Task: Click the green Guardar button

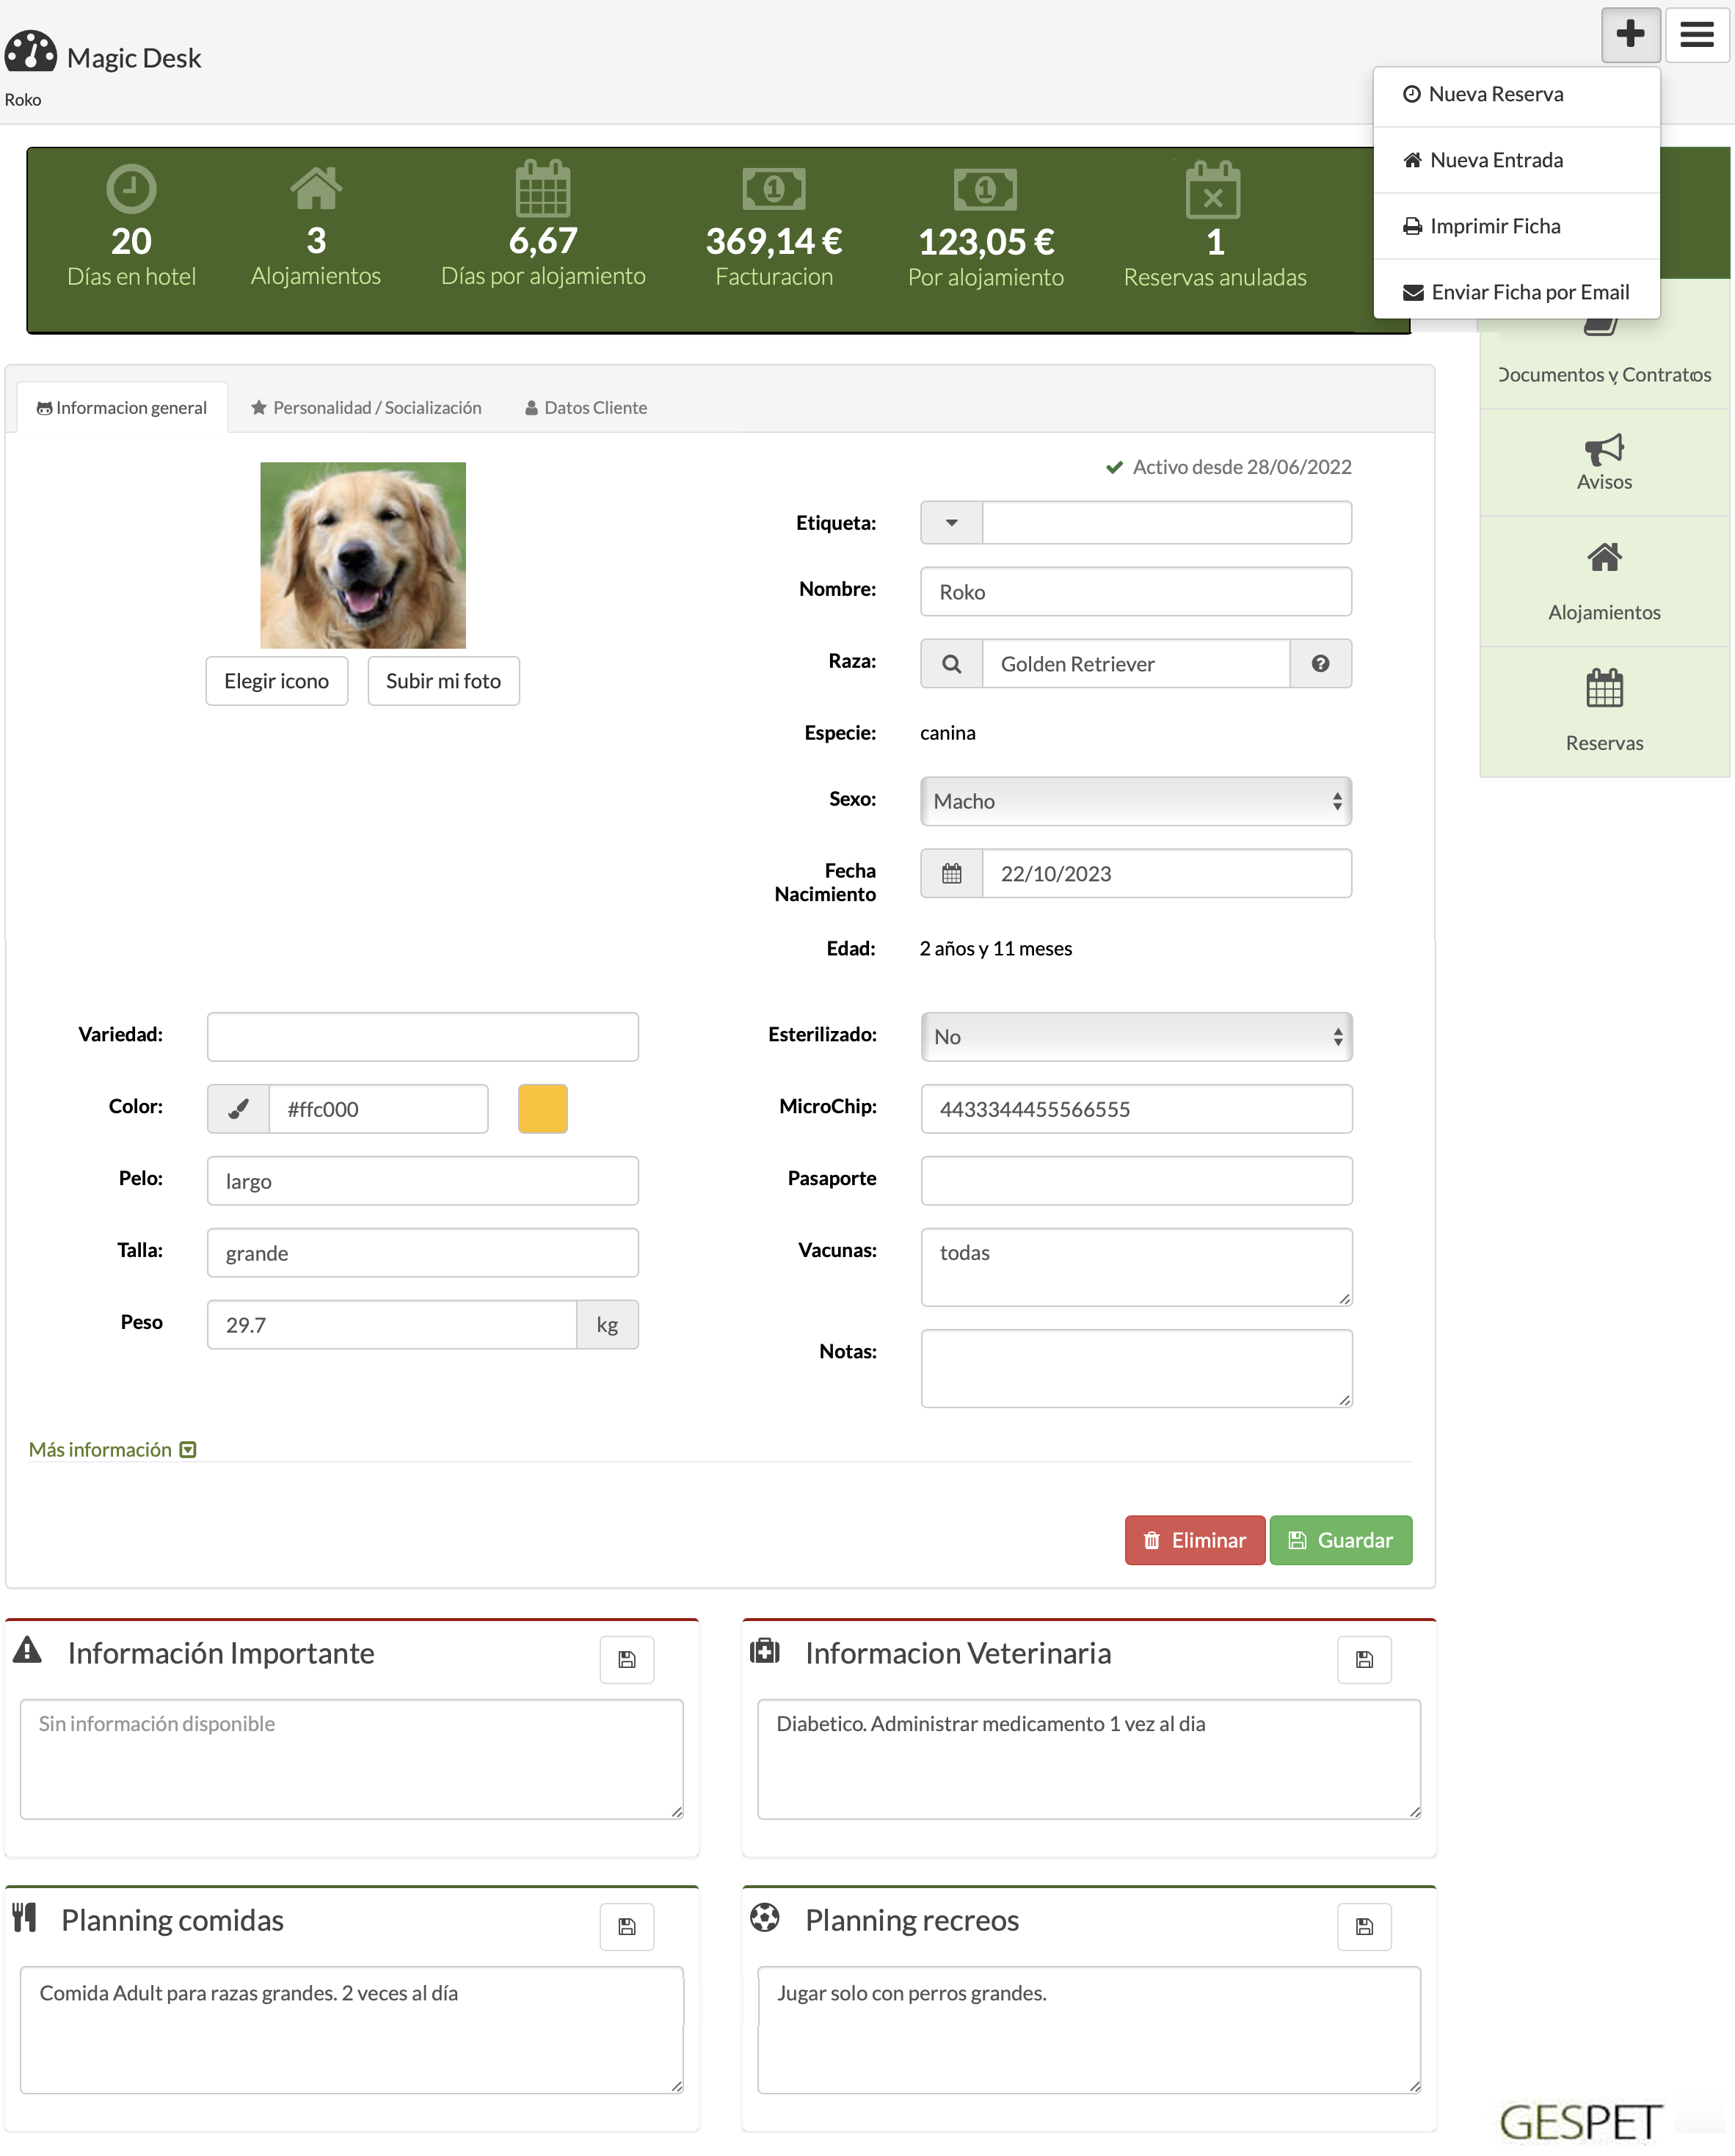Action: tap(1340, 1539)
